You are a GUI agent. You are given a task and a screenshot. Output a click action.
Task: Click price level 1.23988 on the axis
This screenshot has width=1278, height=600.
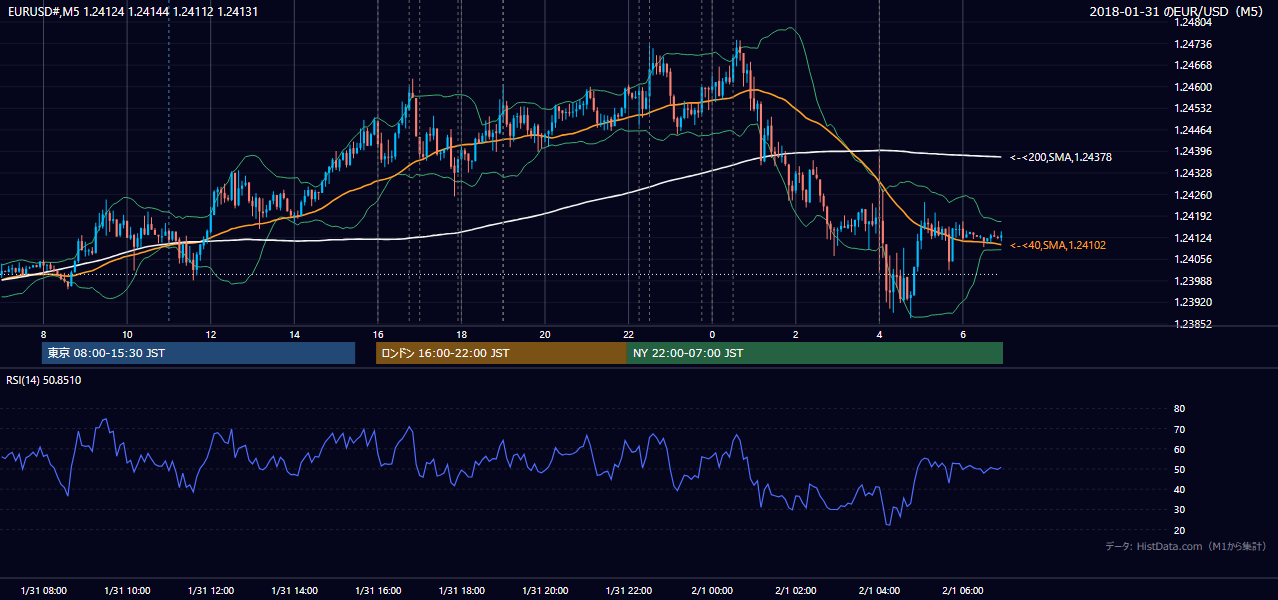(1193, 281)
